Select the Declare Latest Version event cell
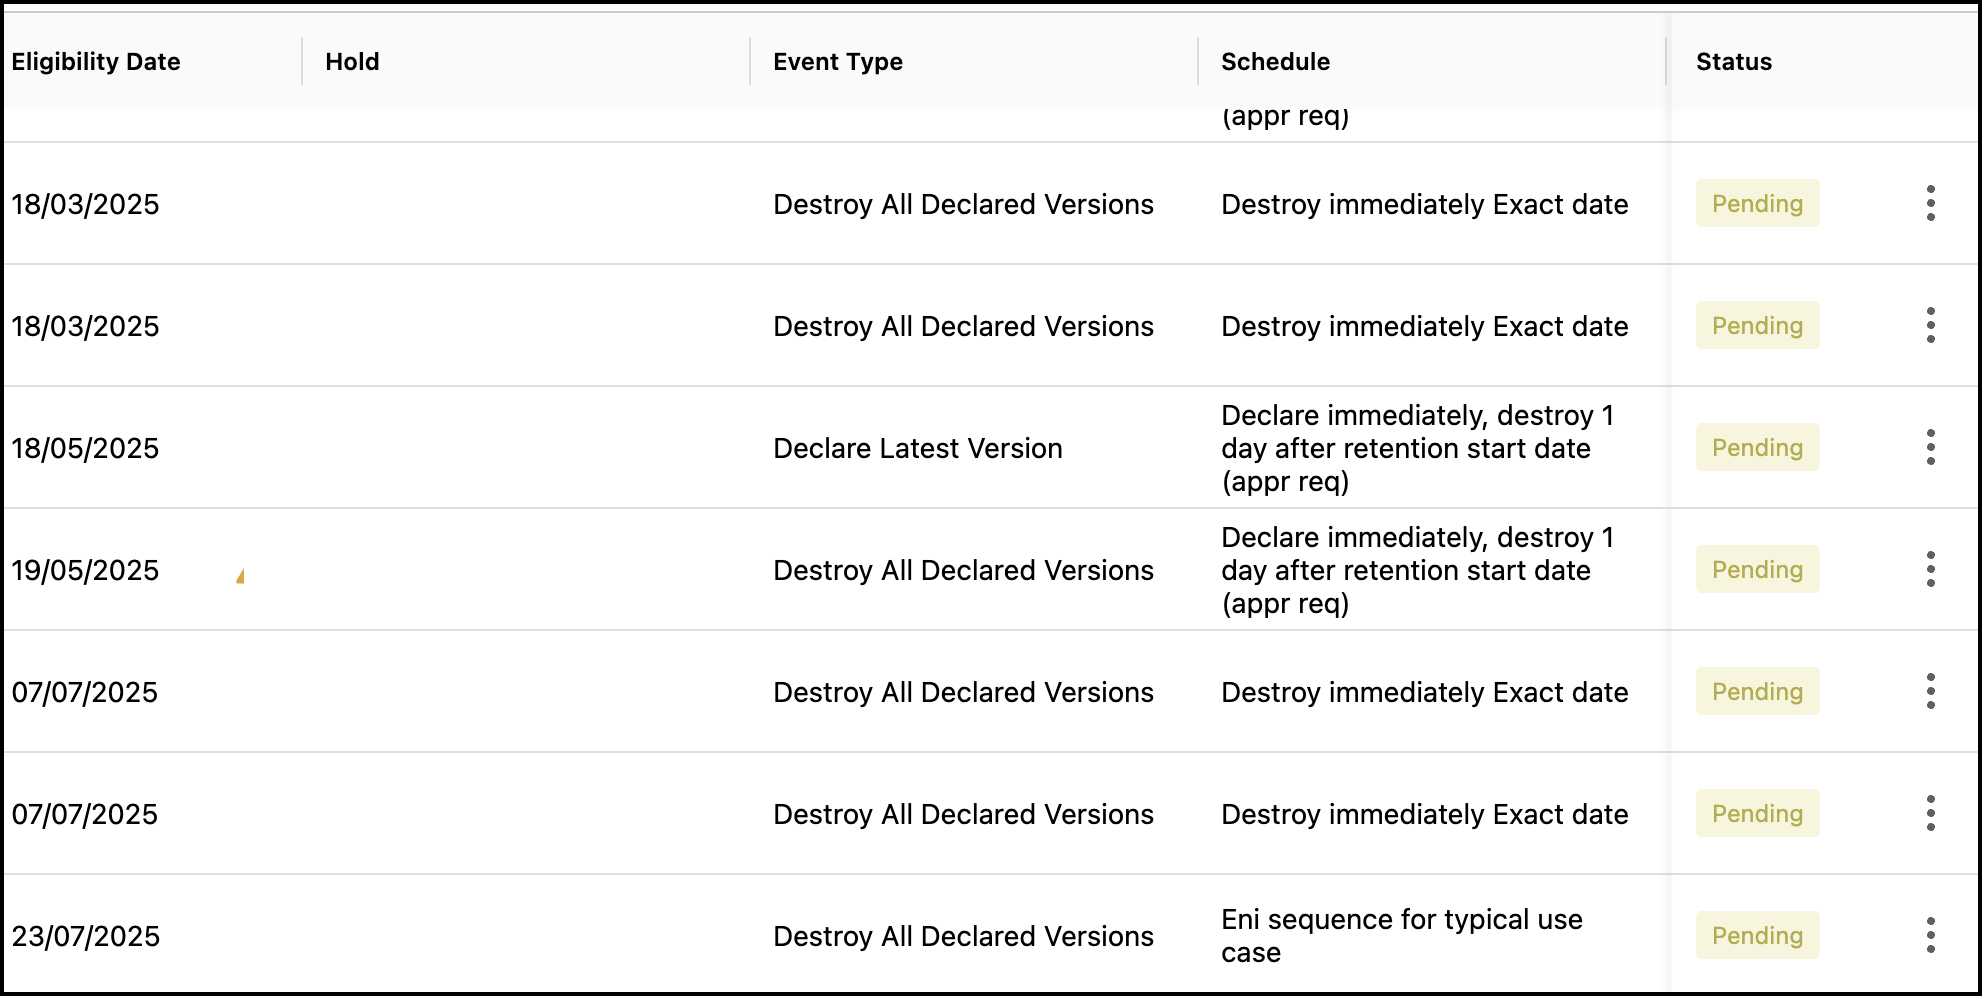 [917, 448]
